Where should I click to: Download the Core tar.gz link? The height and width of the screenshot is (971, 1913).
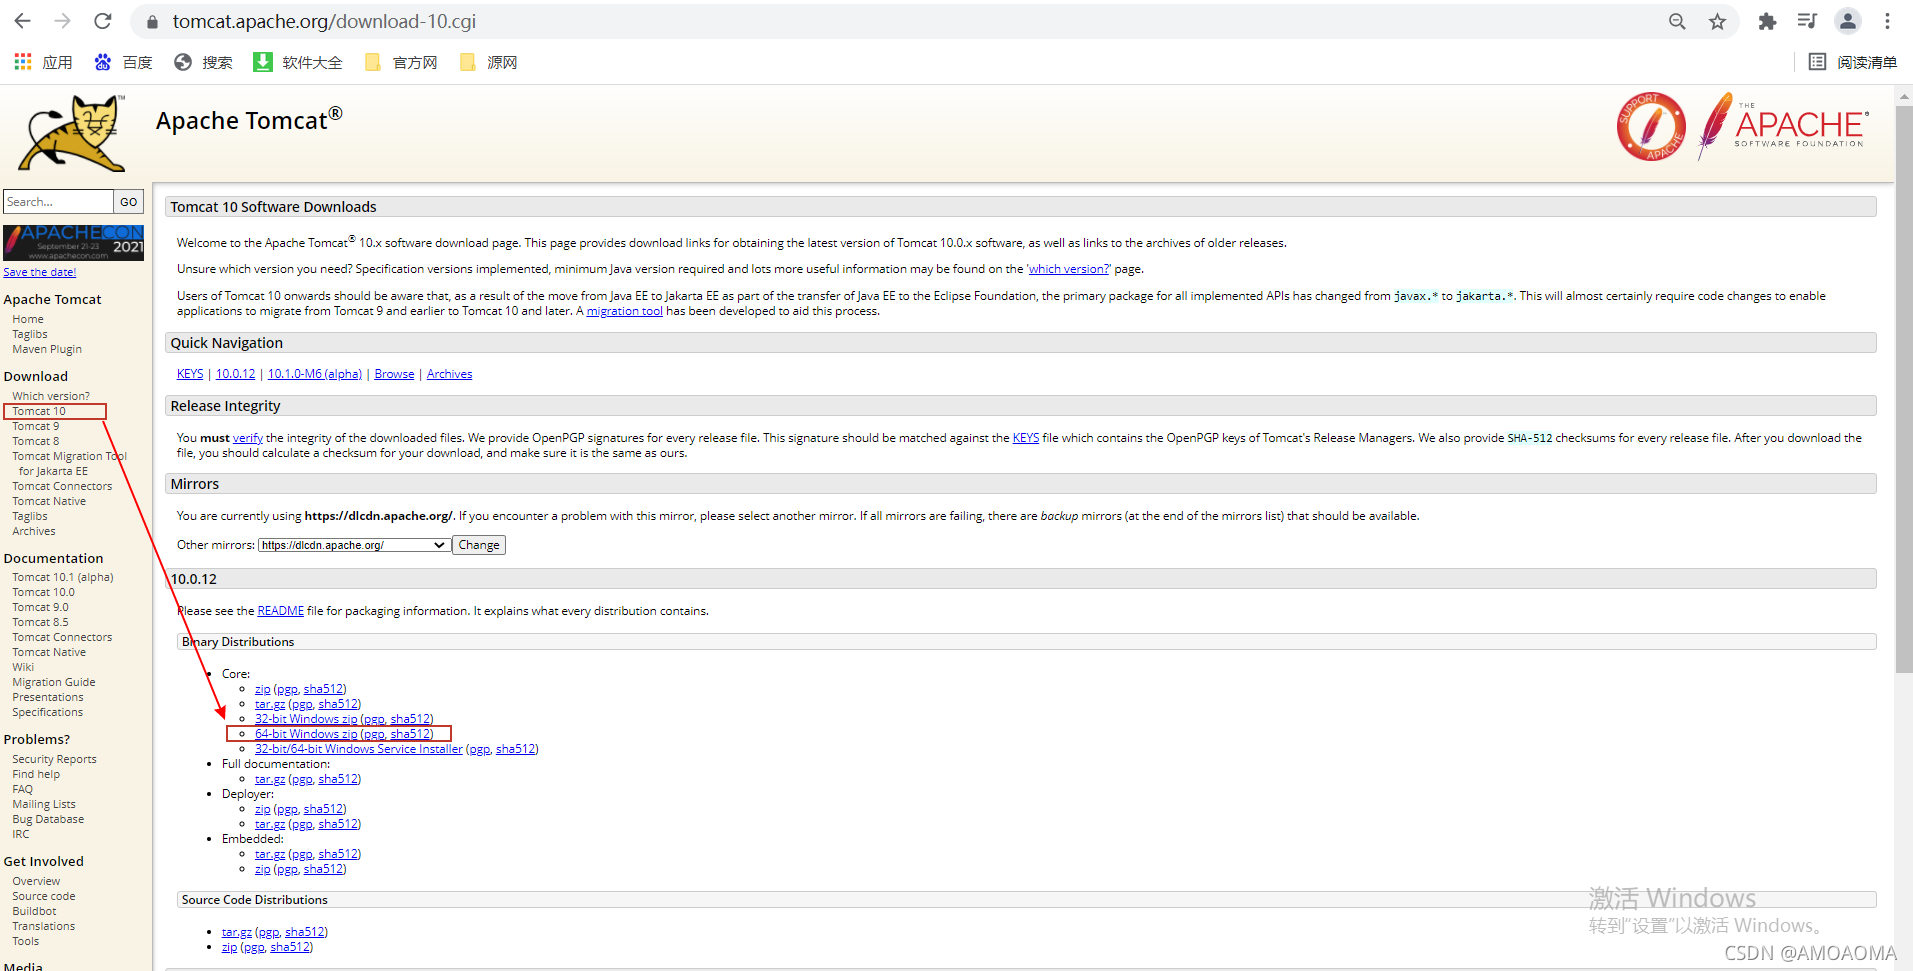[270, 704]
